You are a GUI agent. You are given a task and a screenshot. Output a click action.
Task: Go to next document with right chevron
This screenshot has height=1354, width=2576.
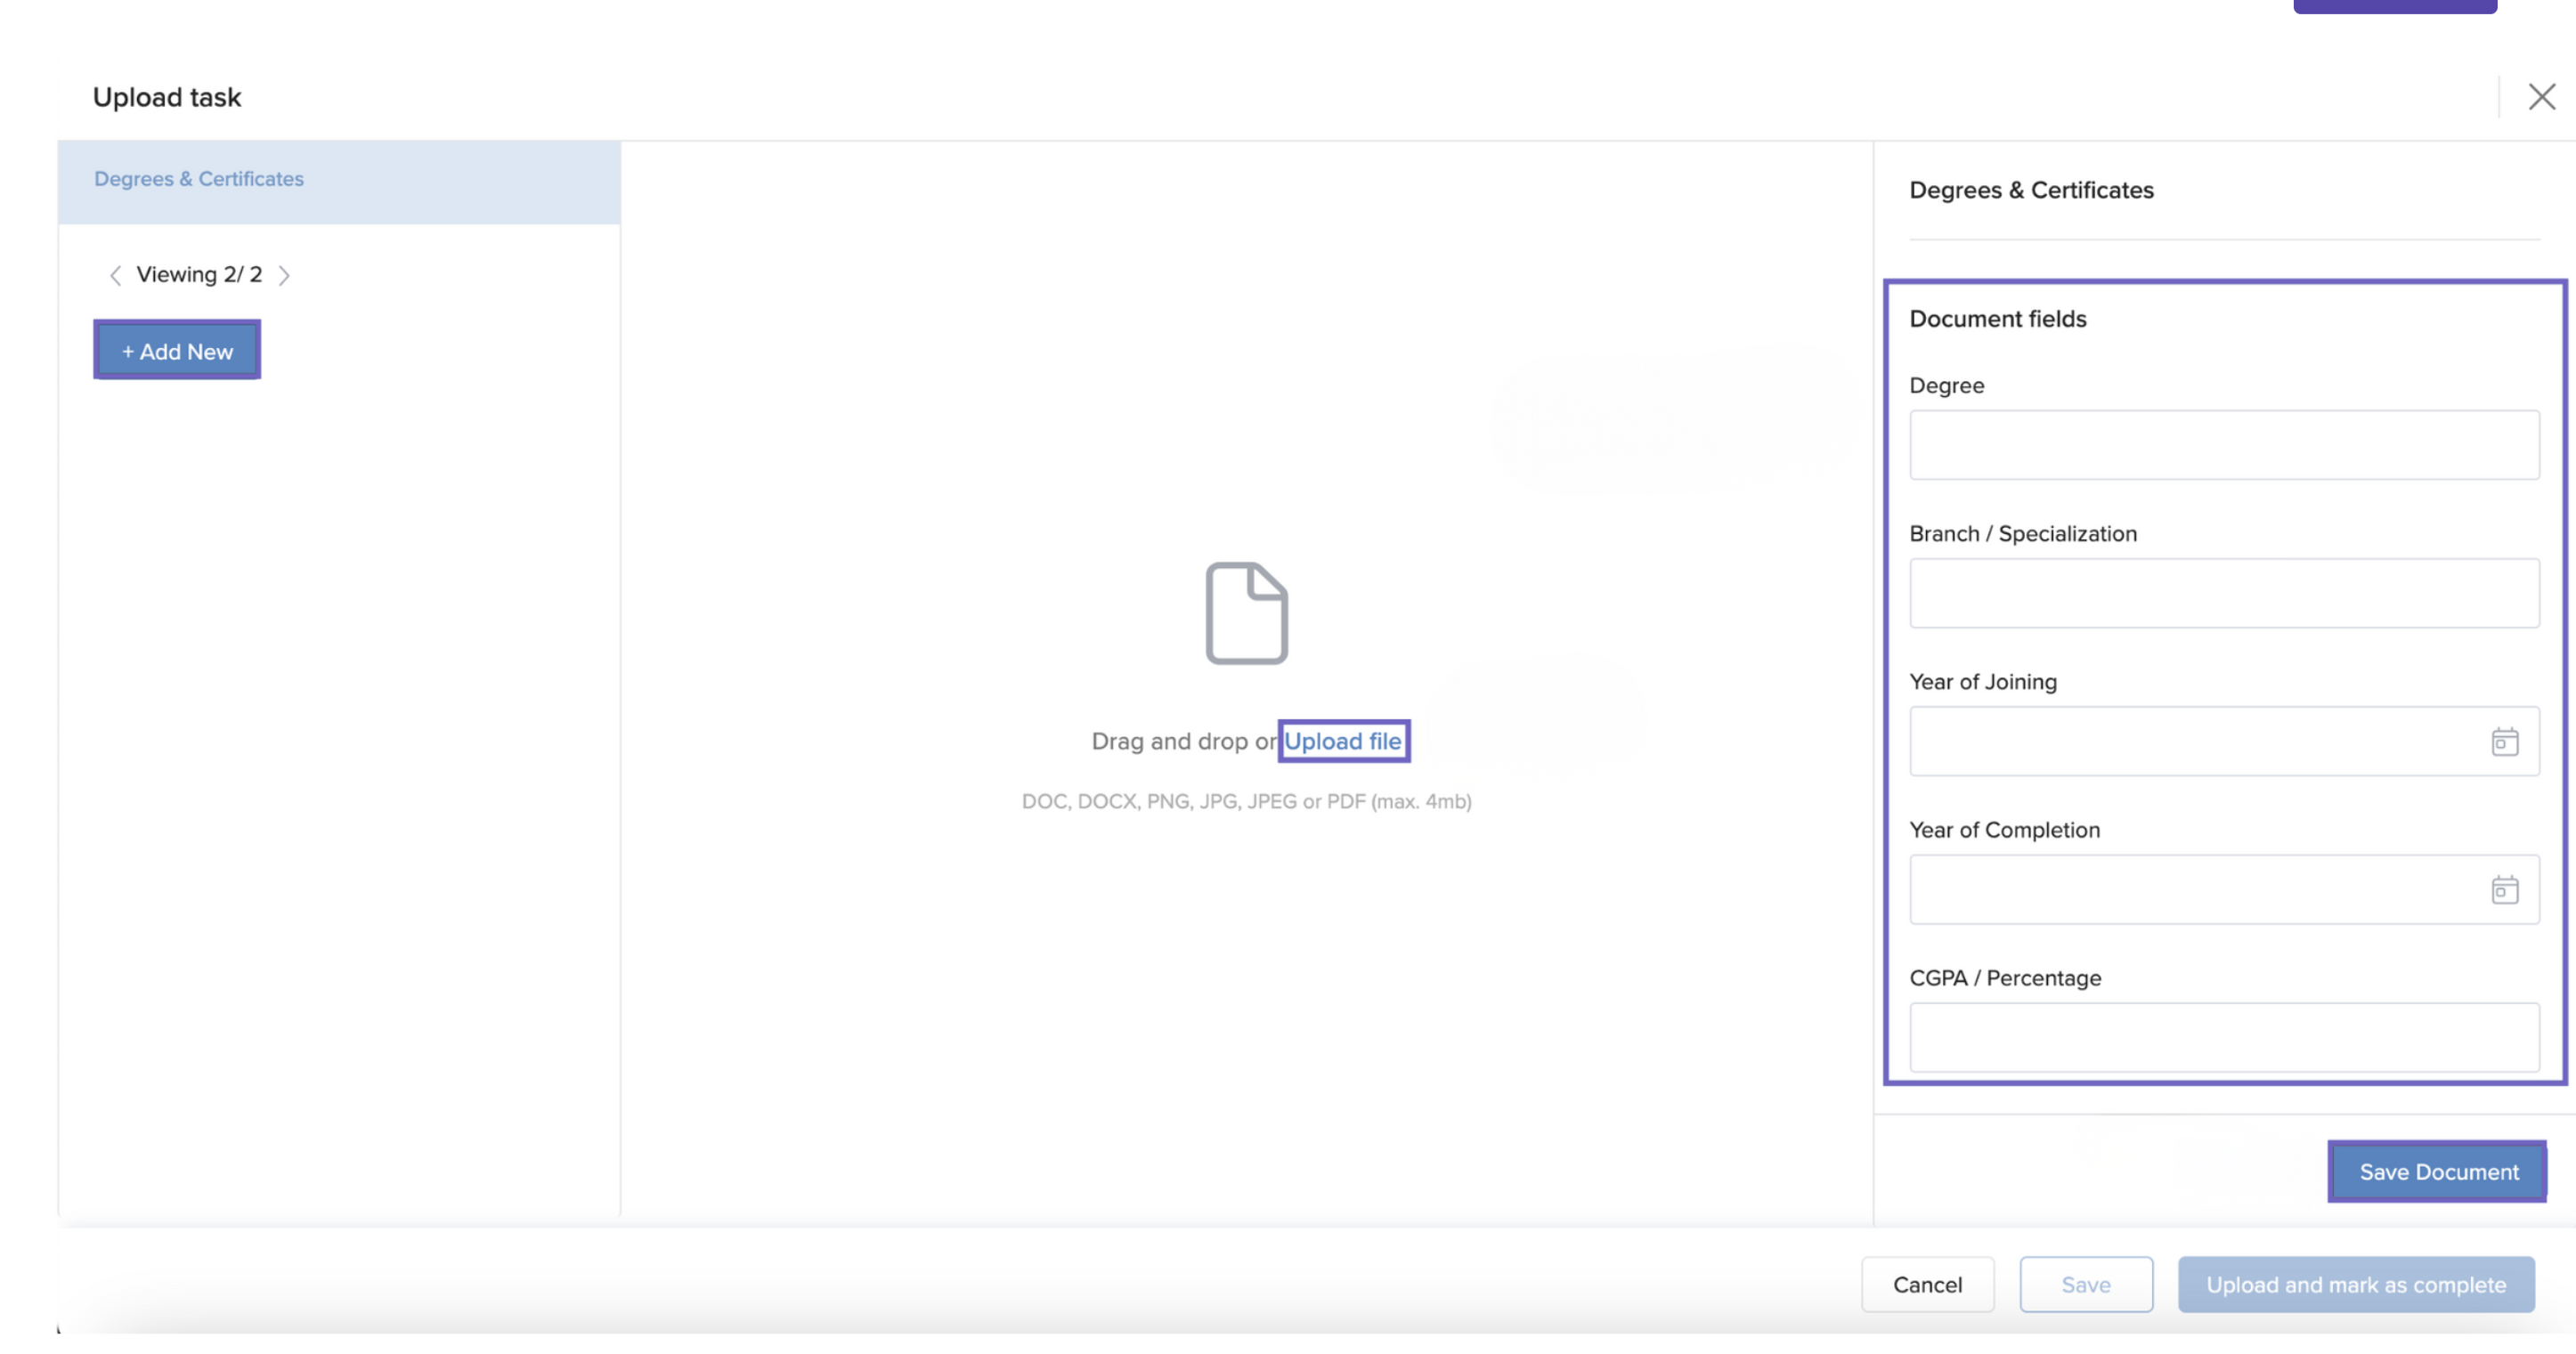tap(284, 275)
